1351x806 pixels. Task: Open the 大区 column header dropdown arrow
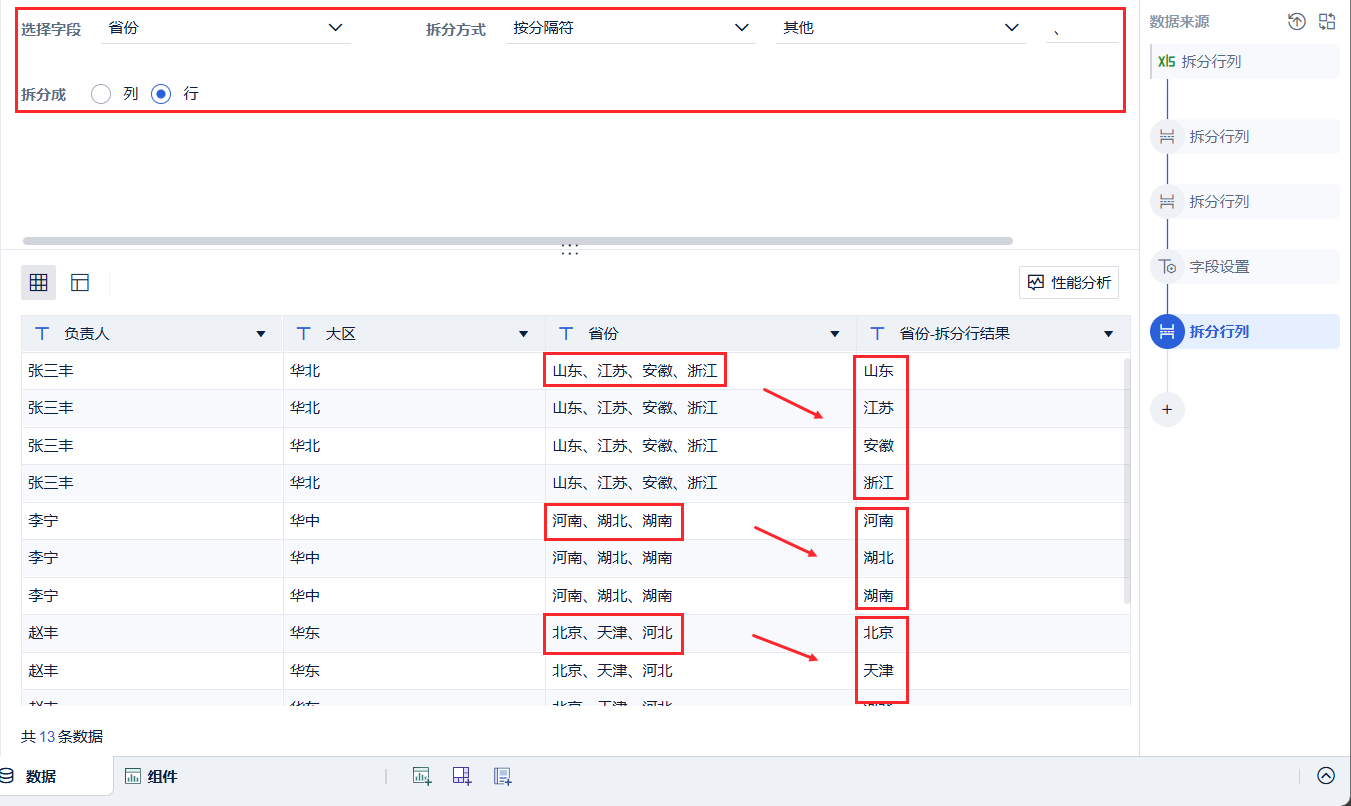523,334
